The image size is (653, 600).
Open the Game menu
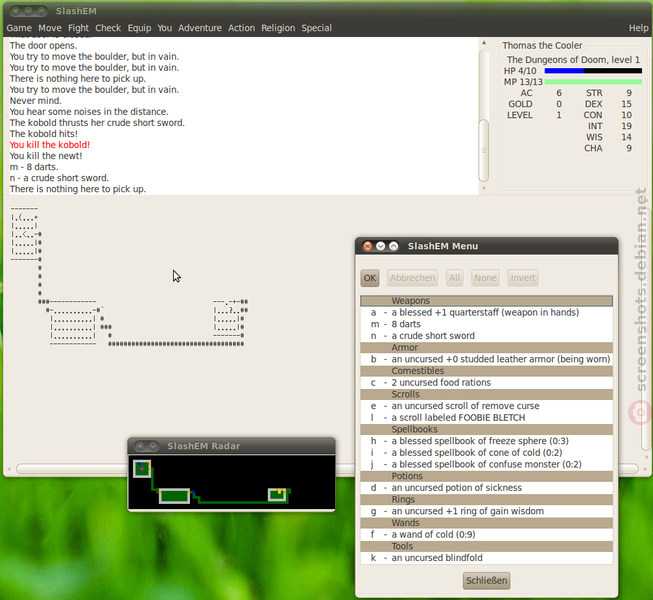[19, 28]
